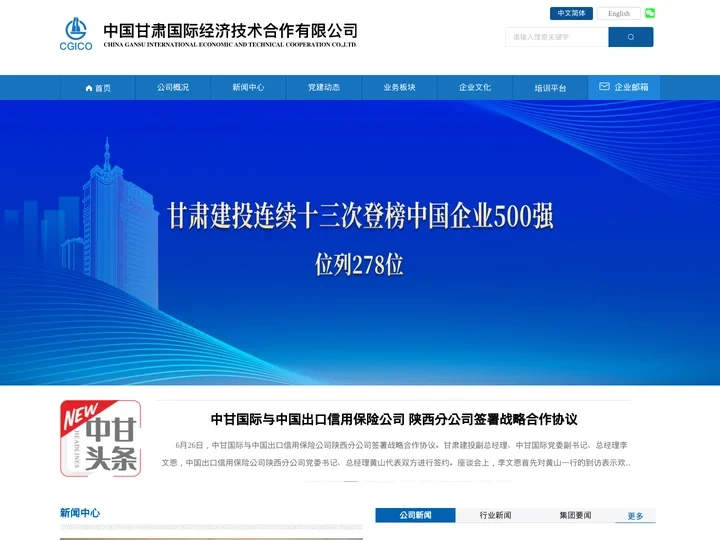Image resolution: width=720 pixels, height=540 pixels.
Task: Click the 甘肃建投 500强 banner image
Action: coord(360,242)
